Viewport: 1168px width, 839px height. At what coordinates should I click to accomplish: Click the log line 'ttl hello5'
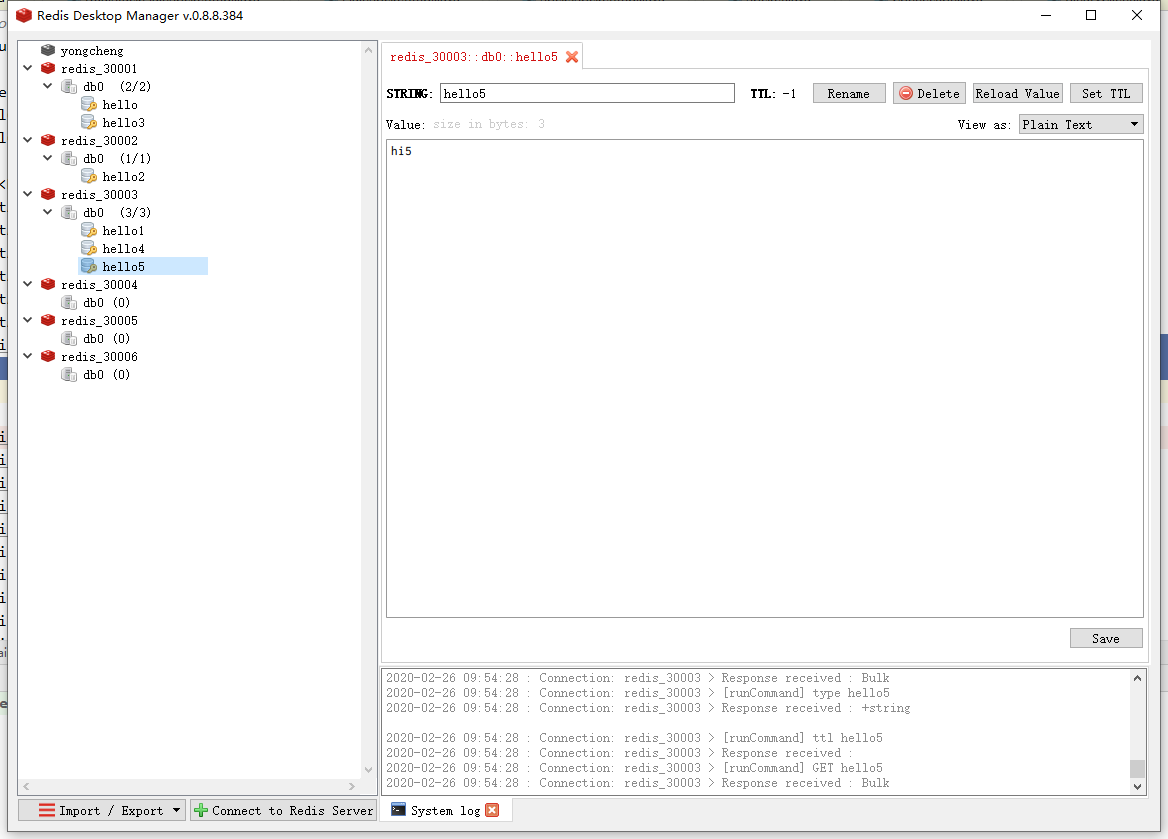pyautogui.click(x=634, y=738)
